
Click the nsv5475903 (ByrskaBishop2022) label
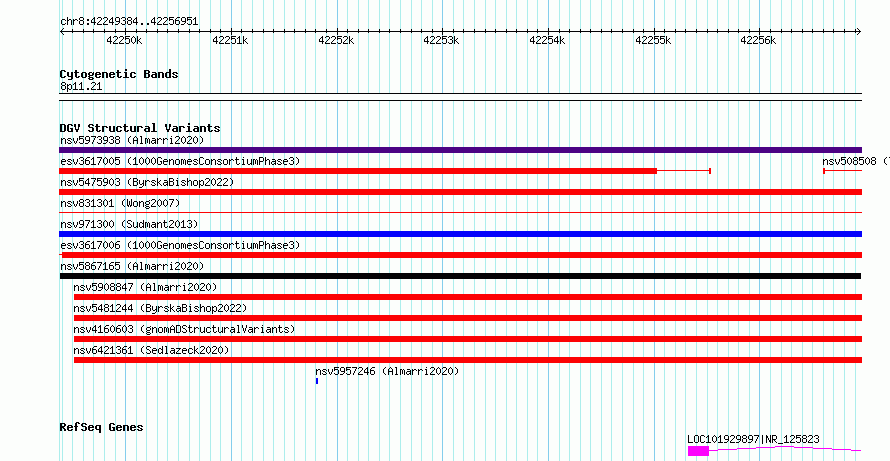(147, 182)
